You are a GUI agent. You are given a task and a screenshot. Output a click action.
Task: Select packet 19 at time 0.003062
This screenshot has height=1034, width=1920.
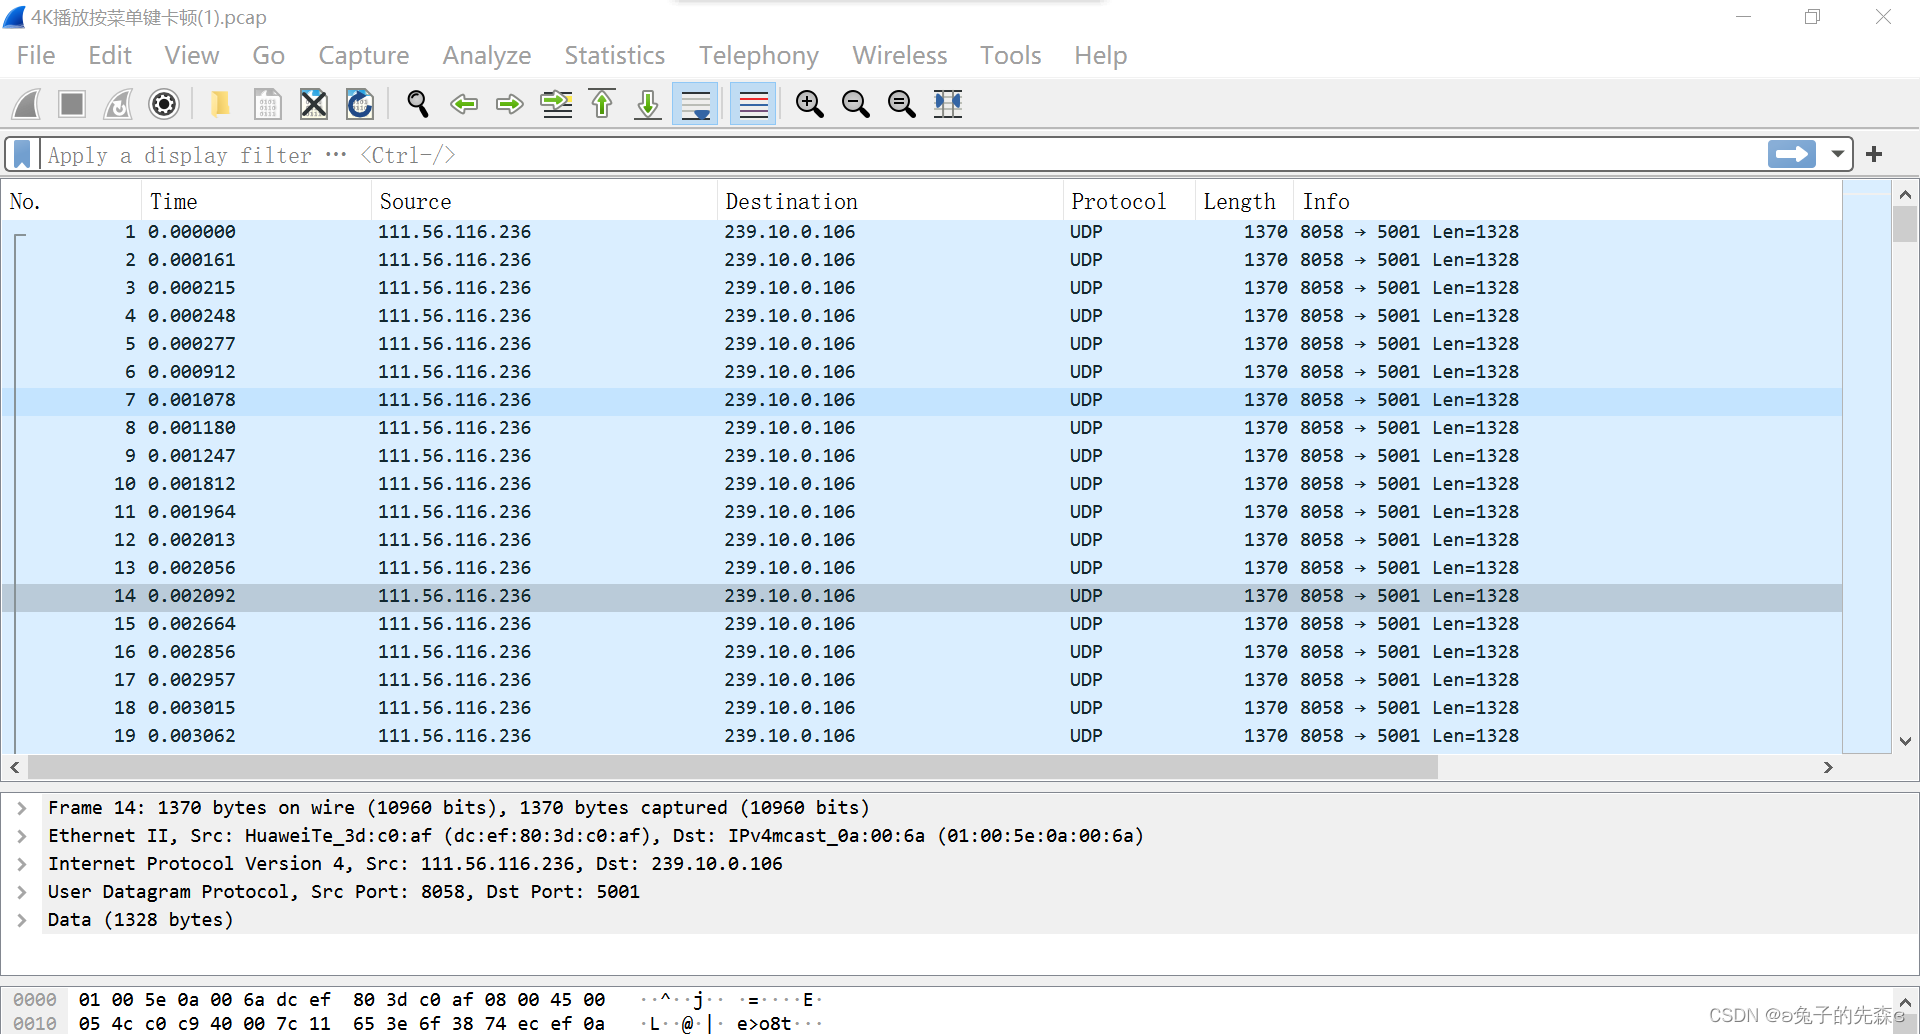tap(922, 736)
